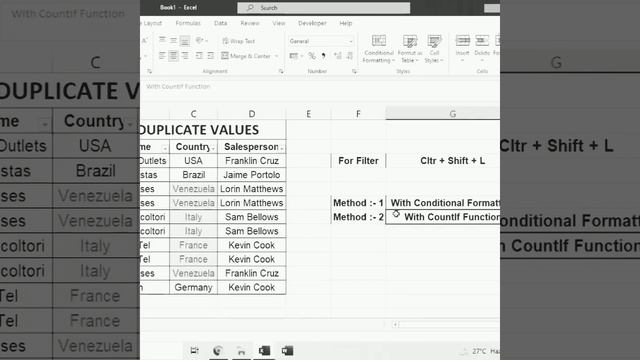
Task: Open Format as Table gallery
Action: pyautogui.click(x=409, y=49)
